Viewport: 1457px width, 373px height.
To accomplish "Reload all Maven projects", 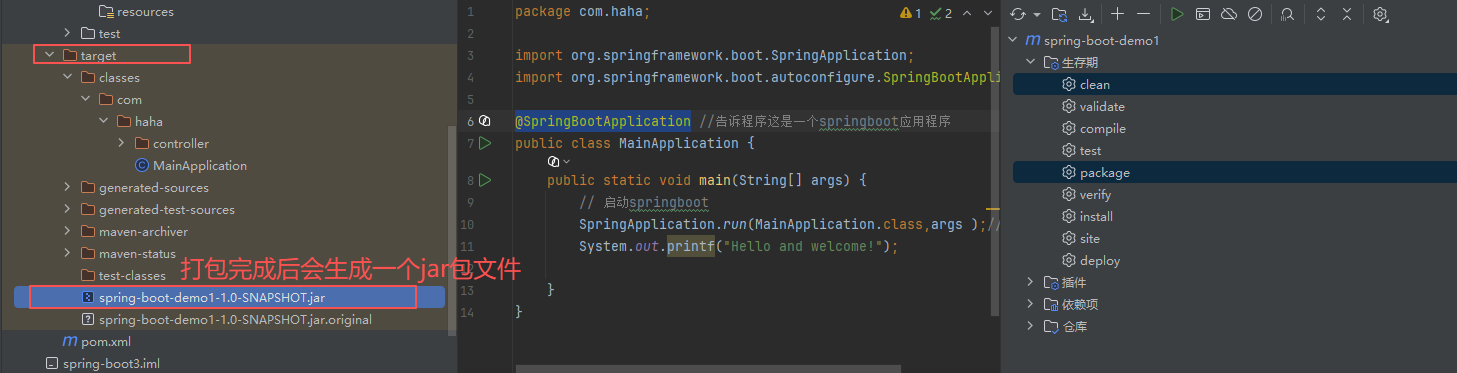I will tap(1019, 14).
